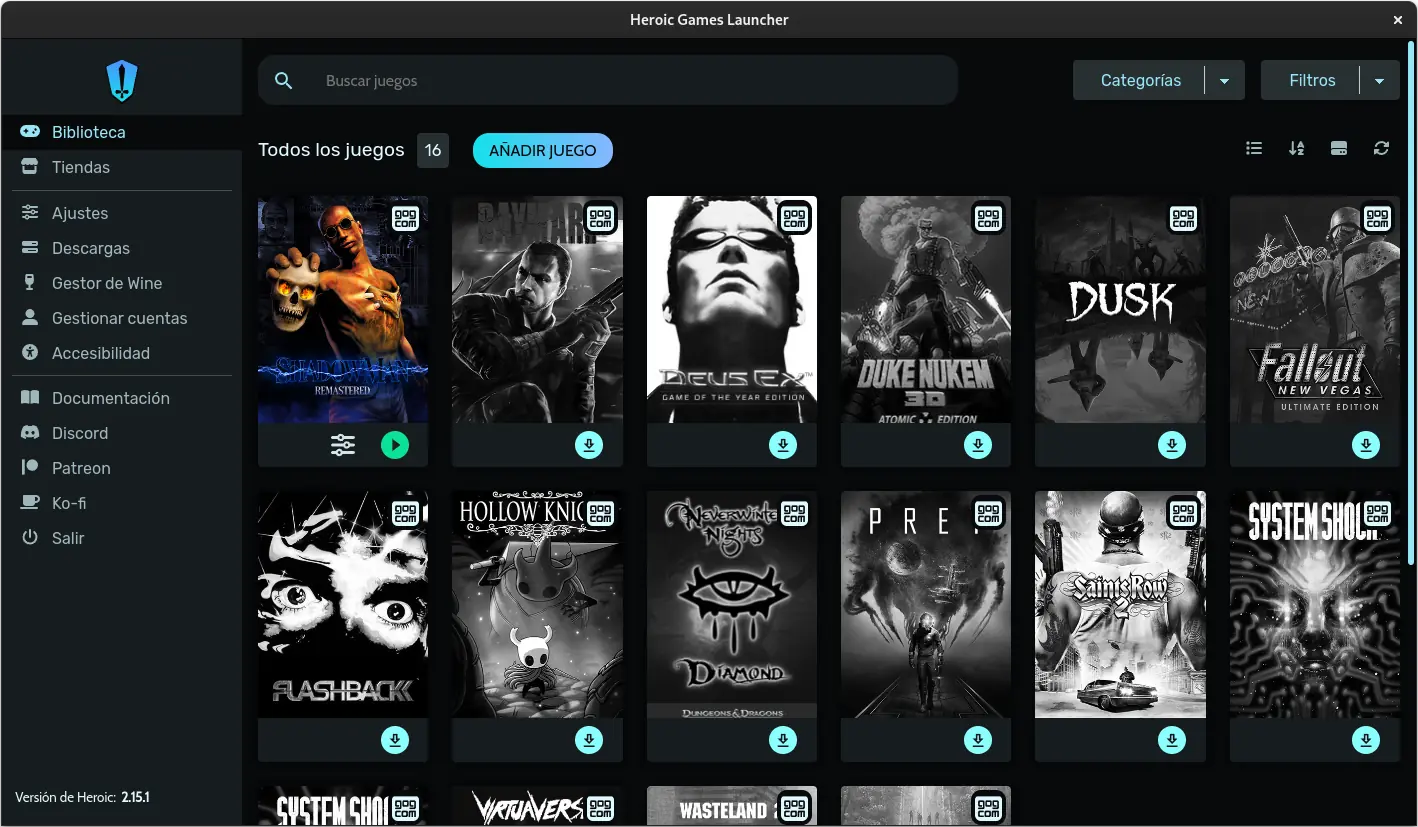Click the sort alphabetically icon
Image resolution: width=1418 pixels, height=827 pixels.
point(1297,148)
